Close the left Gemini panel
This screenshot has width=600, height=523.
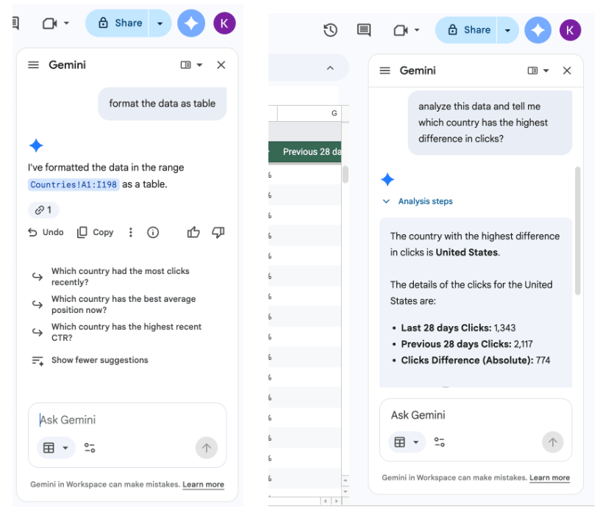coord(221,65)
